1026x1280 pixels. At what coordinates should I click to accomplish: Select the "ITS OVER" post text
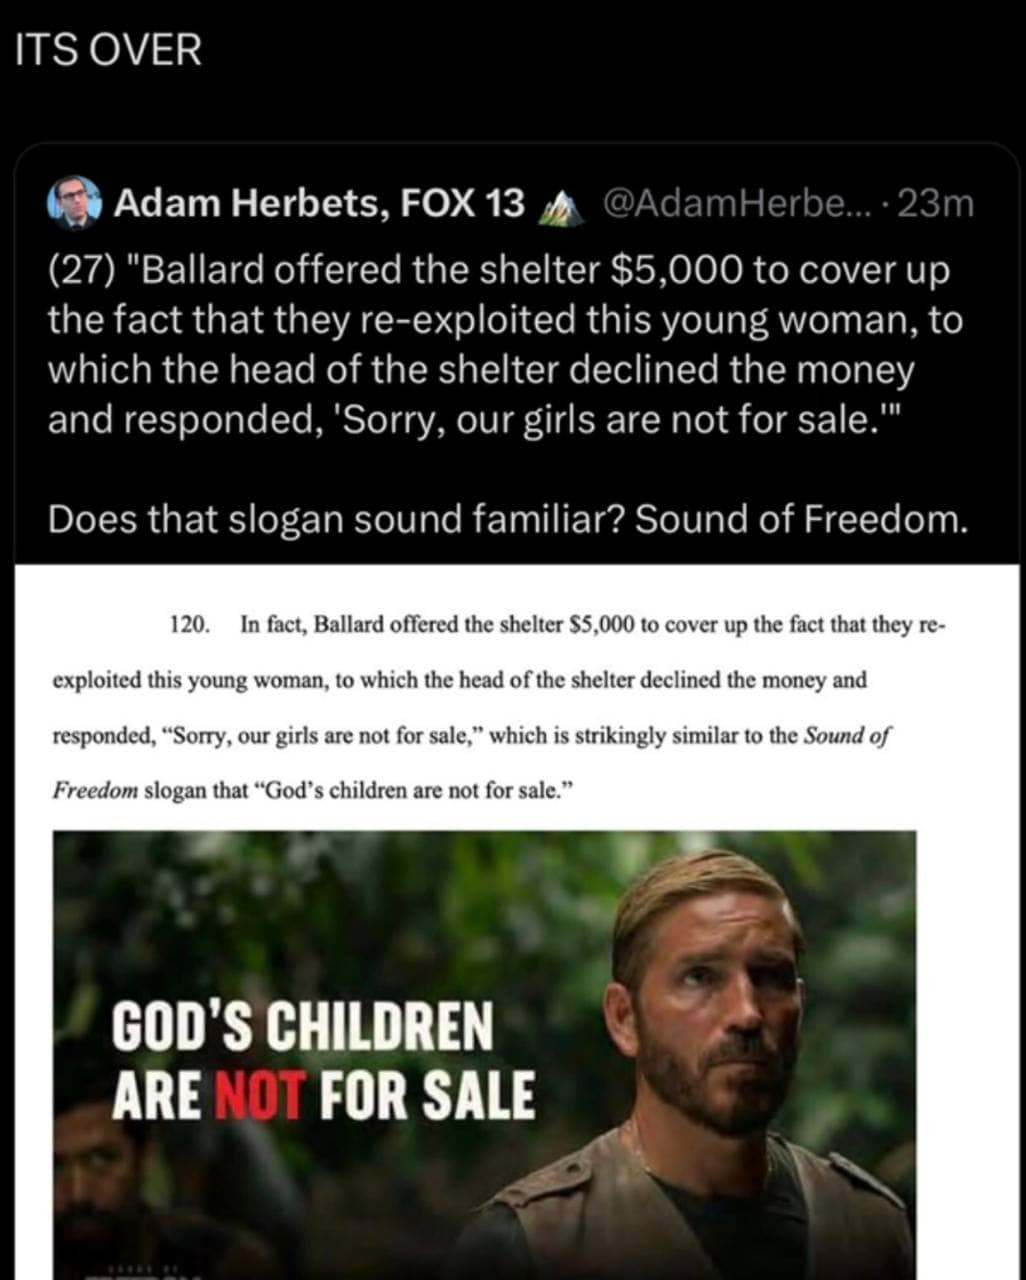point(109,50)
